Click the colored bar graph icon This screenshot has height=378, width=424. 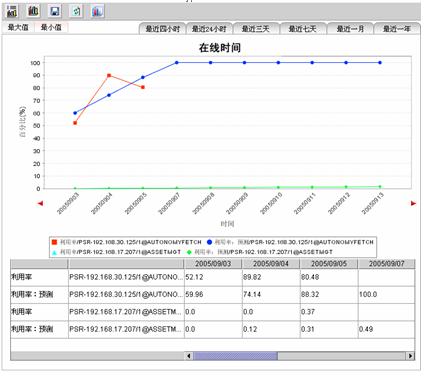(x=97, y=11)
